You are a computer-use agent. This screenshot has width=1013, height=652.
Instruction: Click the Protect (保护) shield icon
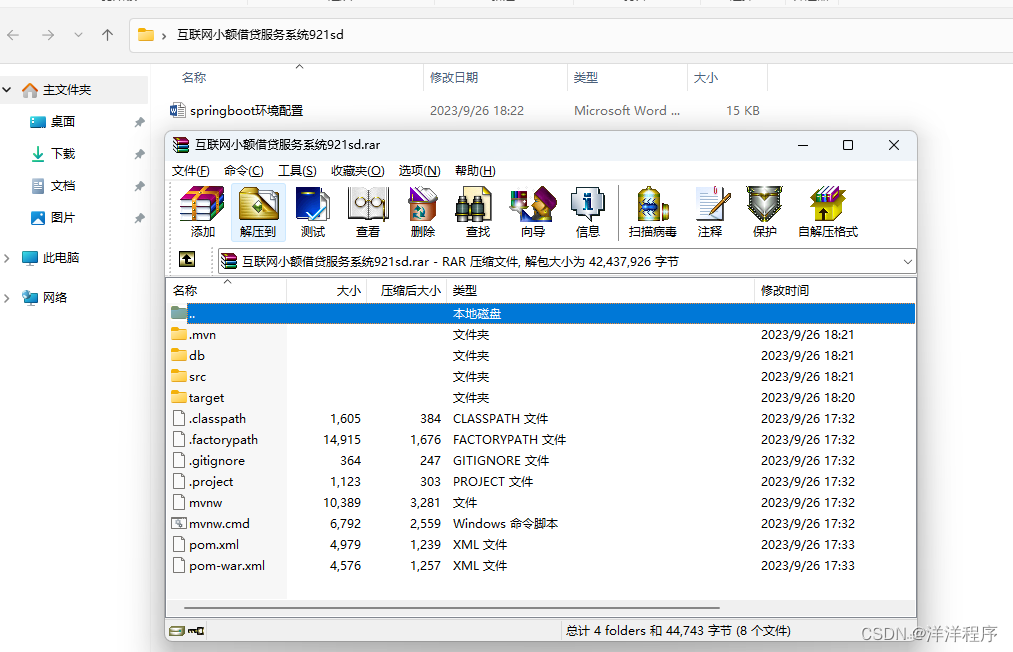point(764,212)
